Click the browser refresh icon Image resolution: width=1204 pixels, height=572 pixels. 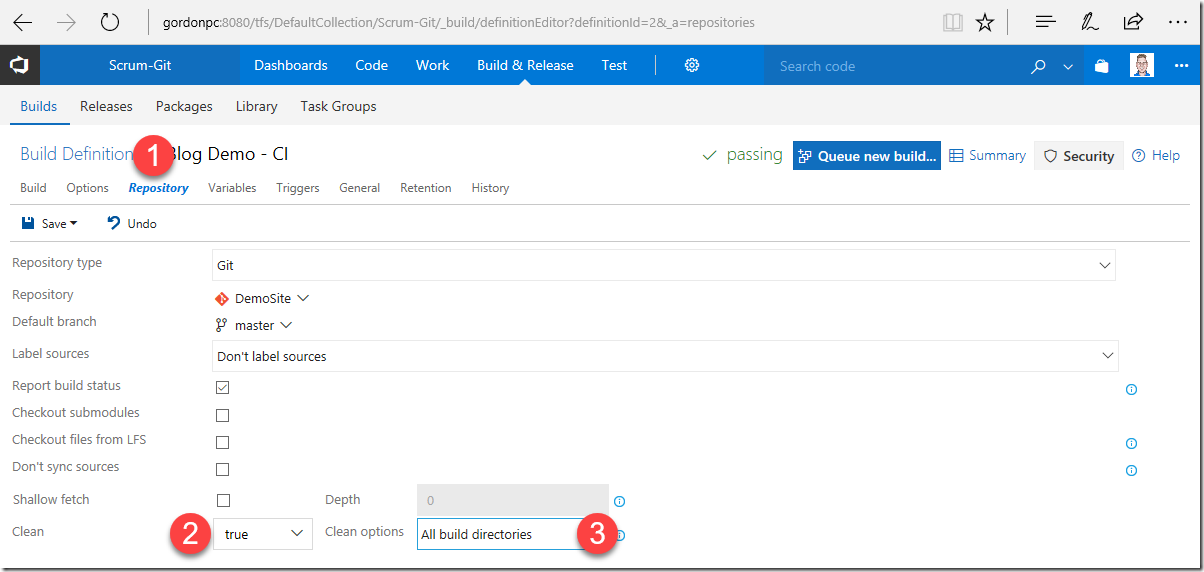[x=110, y=22]
